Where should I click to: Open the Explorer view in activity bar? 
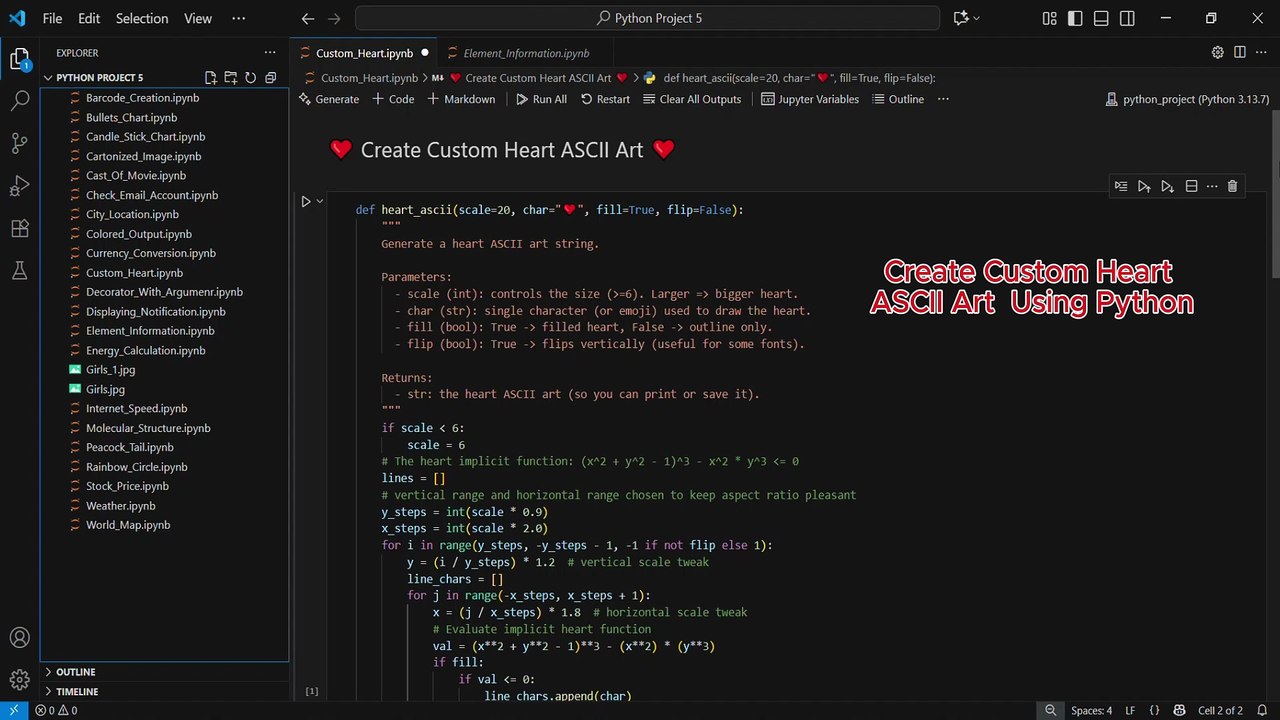(19, 60)
